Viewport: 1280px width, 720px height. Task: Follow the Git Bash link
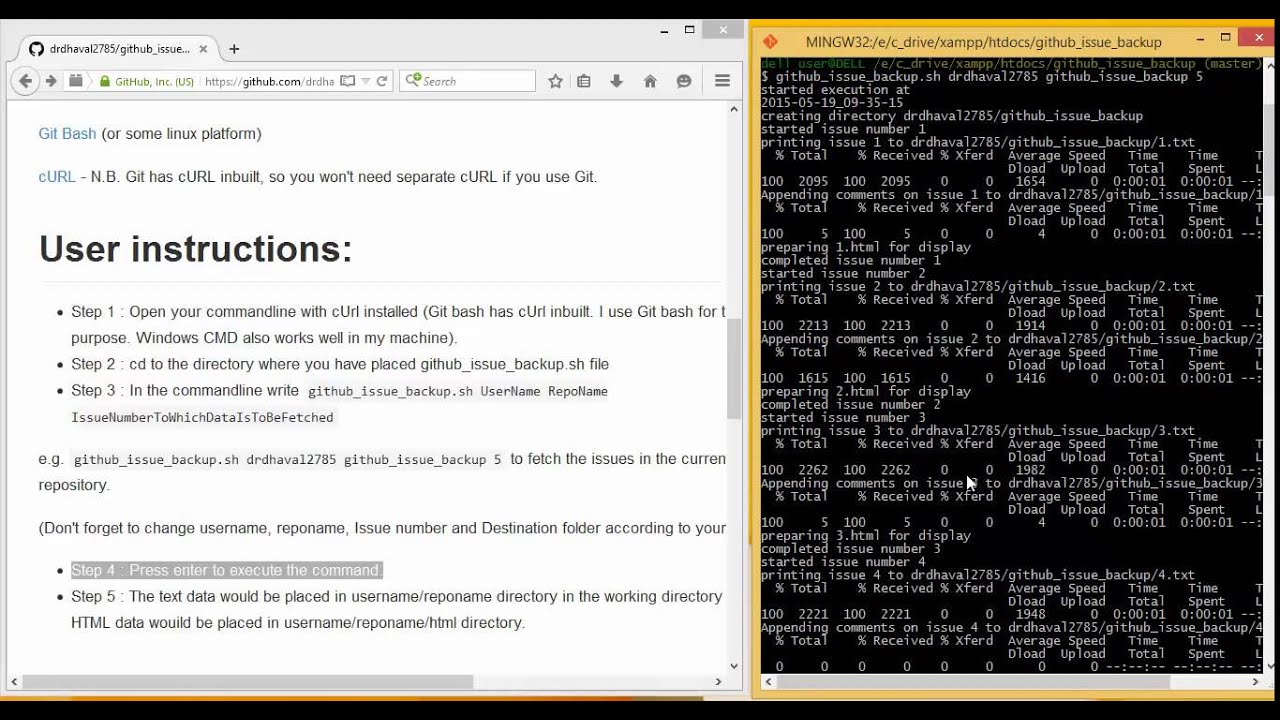pos(67,133)
